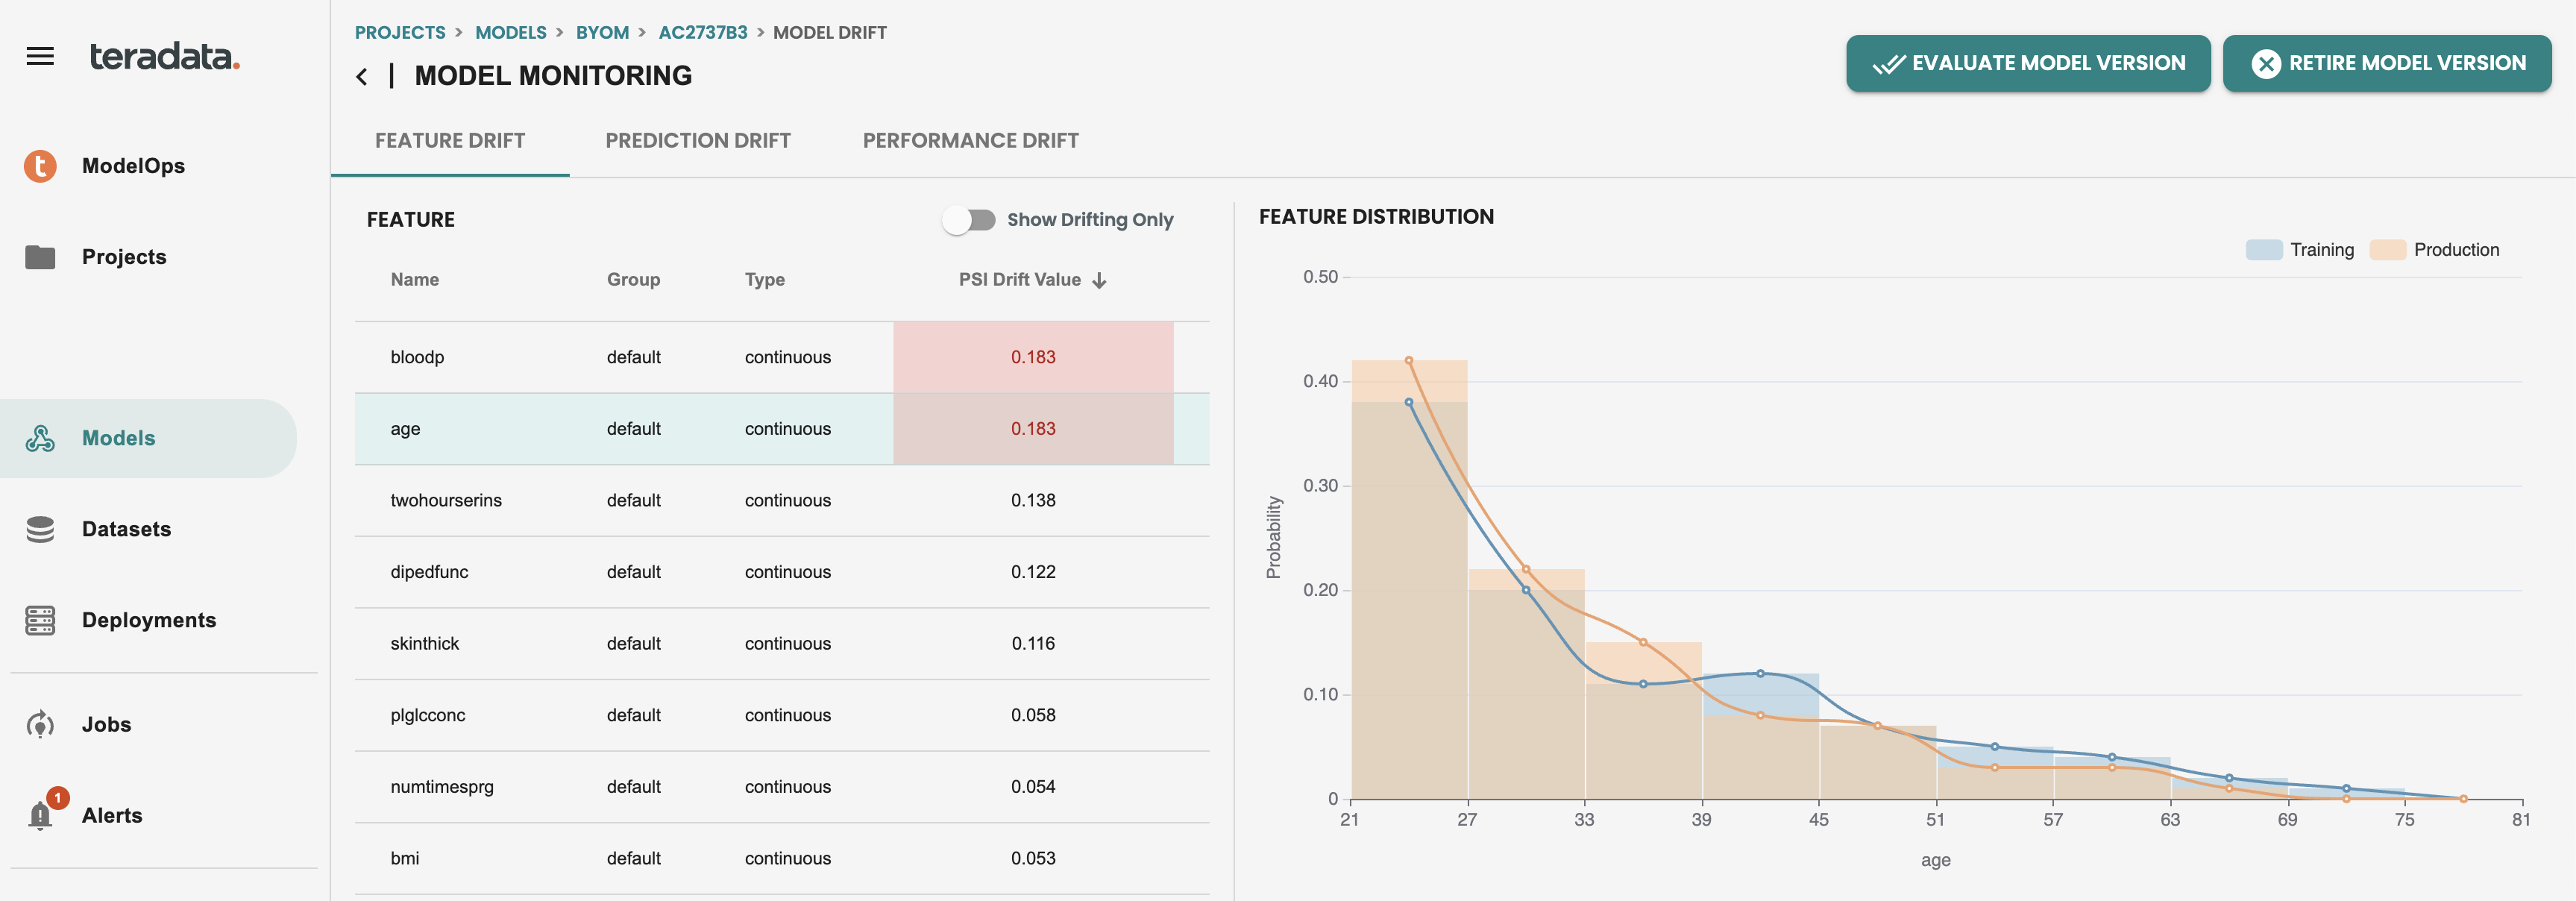Select the bmi feature row
The image size is (2576, 901).
782,858
